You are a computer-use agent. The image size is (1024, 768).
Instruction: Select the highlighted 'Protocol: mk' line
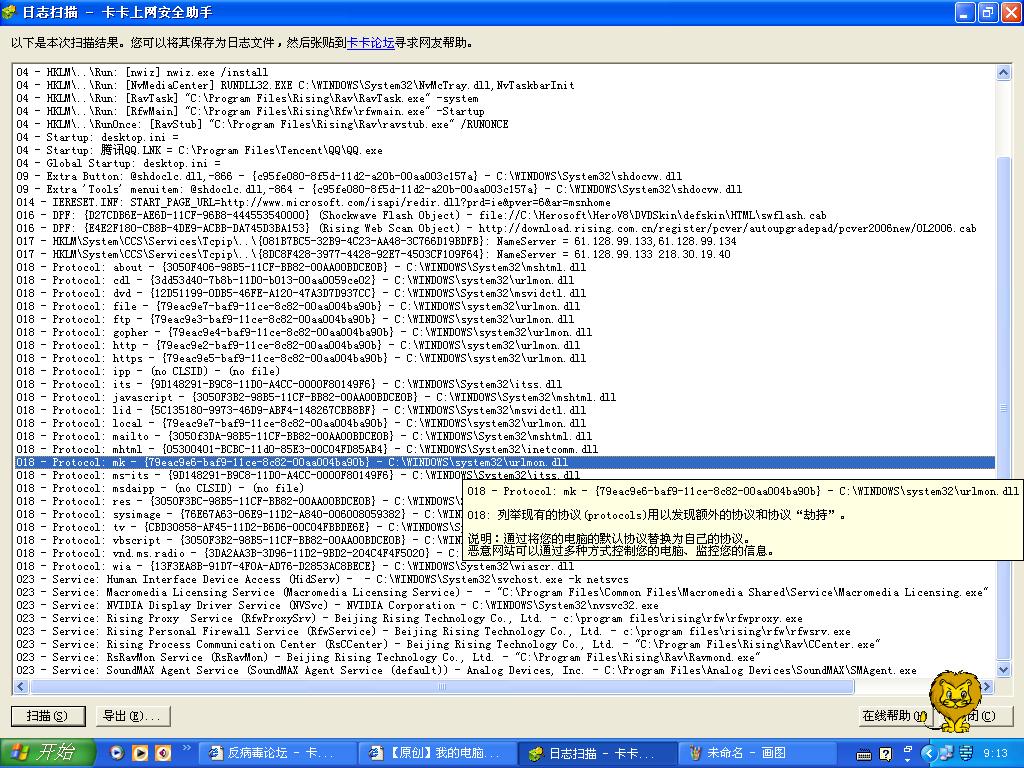click(504, 462)
